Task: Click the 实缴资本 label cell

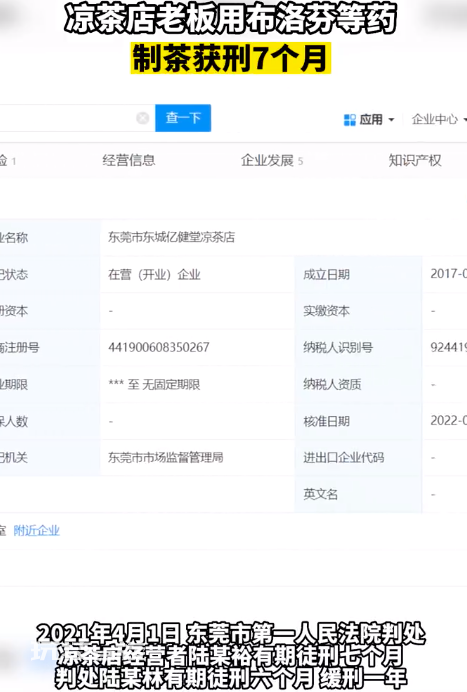Action: [358, 311]
